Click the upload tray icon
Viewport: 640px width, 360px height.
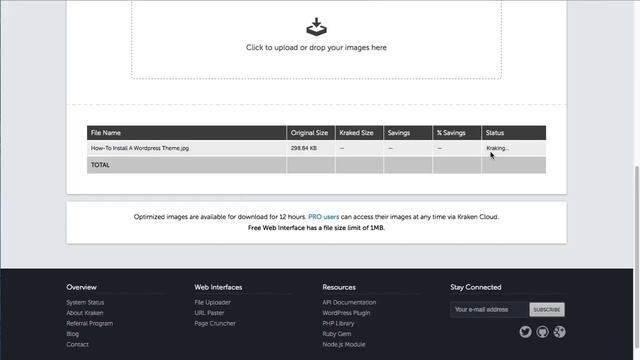316,27
